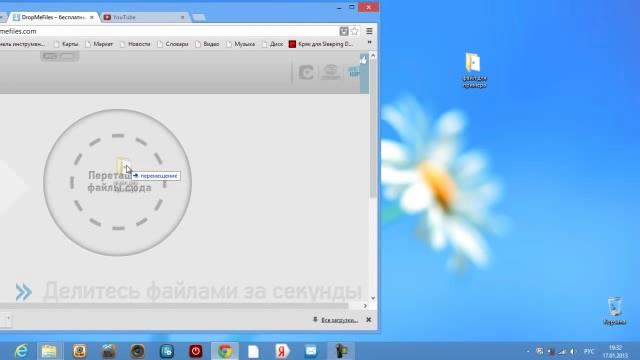Click the red tray icon beside network

click(x=551, y=351)
